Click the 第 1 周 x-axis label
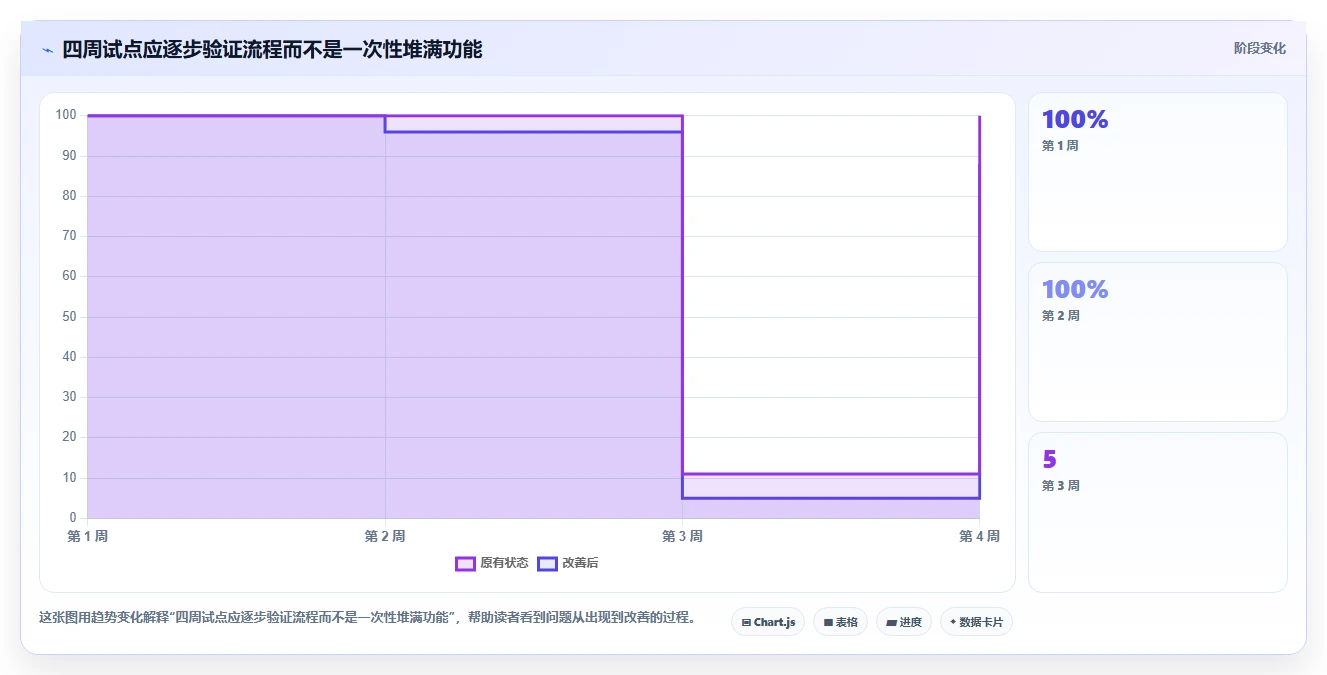This screenshot has width=1327, height=675. [88, 537]
